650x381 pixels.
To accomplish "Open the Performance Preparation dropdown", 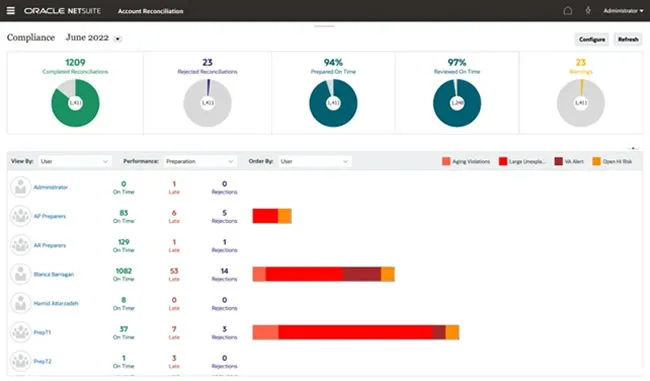I will [200, 161].
